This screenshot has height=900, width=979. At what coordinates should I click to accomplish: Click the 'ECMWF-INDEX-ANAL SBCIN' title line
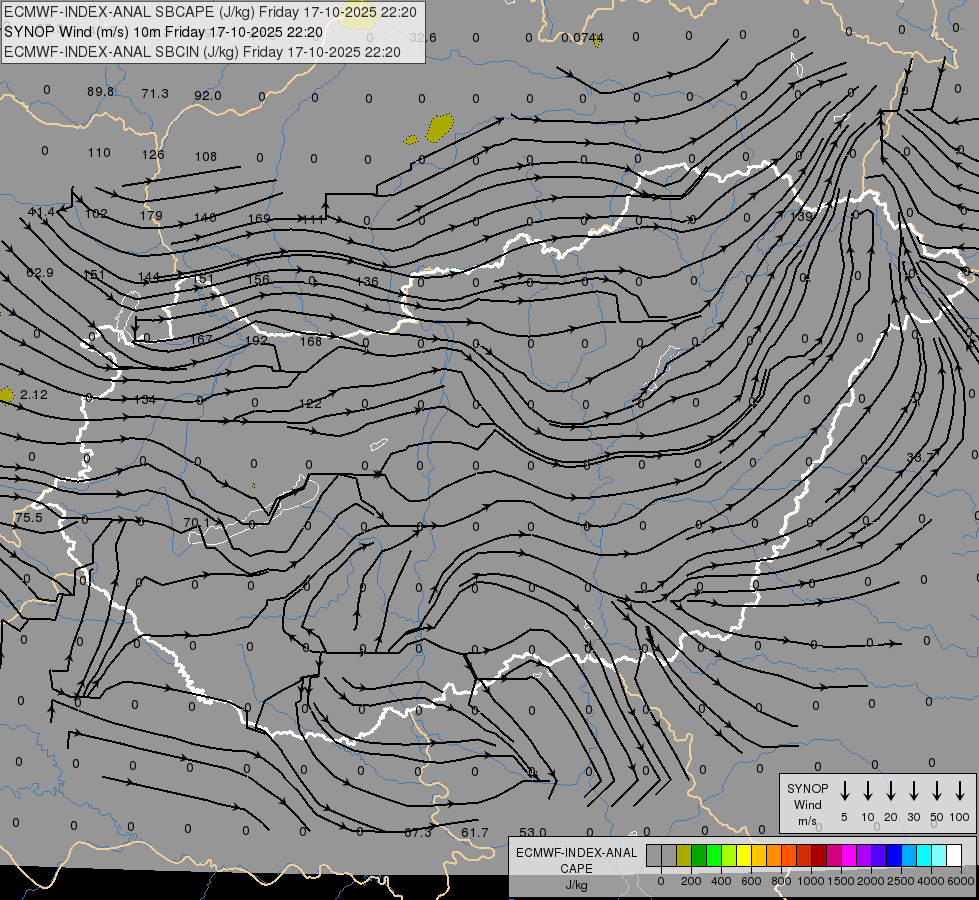click(x=202, y=52)
